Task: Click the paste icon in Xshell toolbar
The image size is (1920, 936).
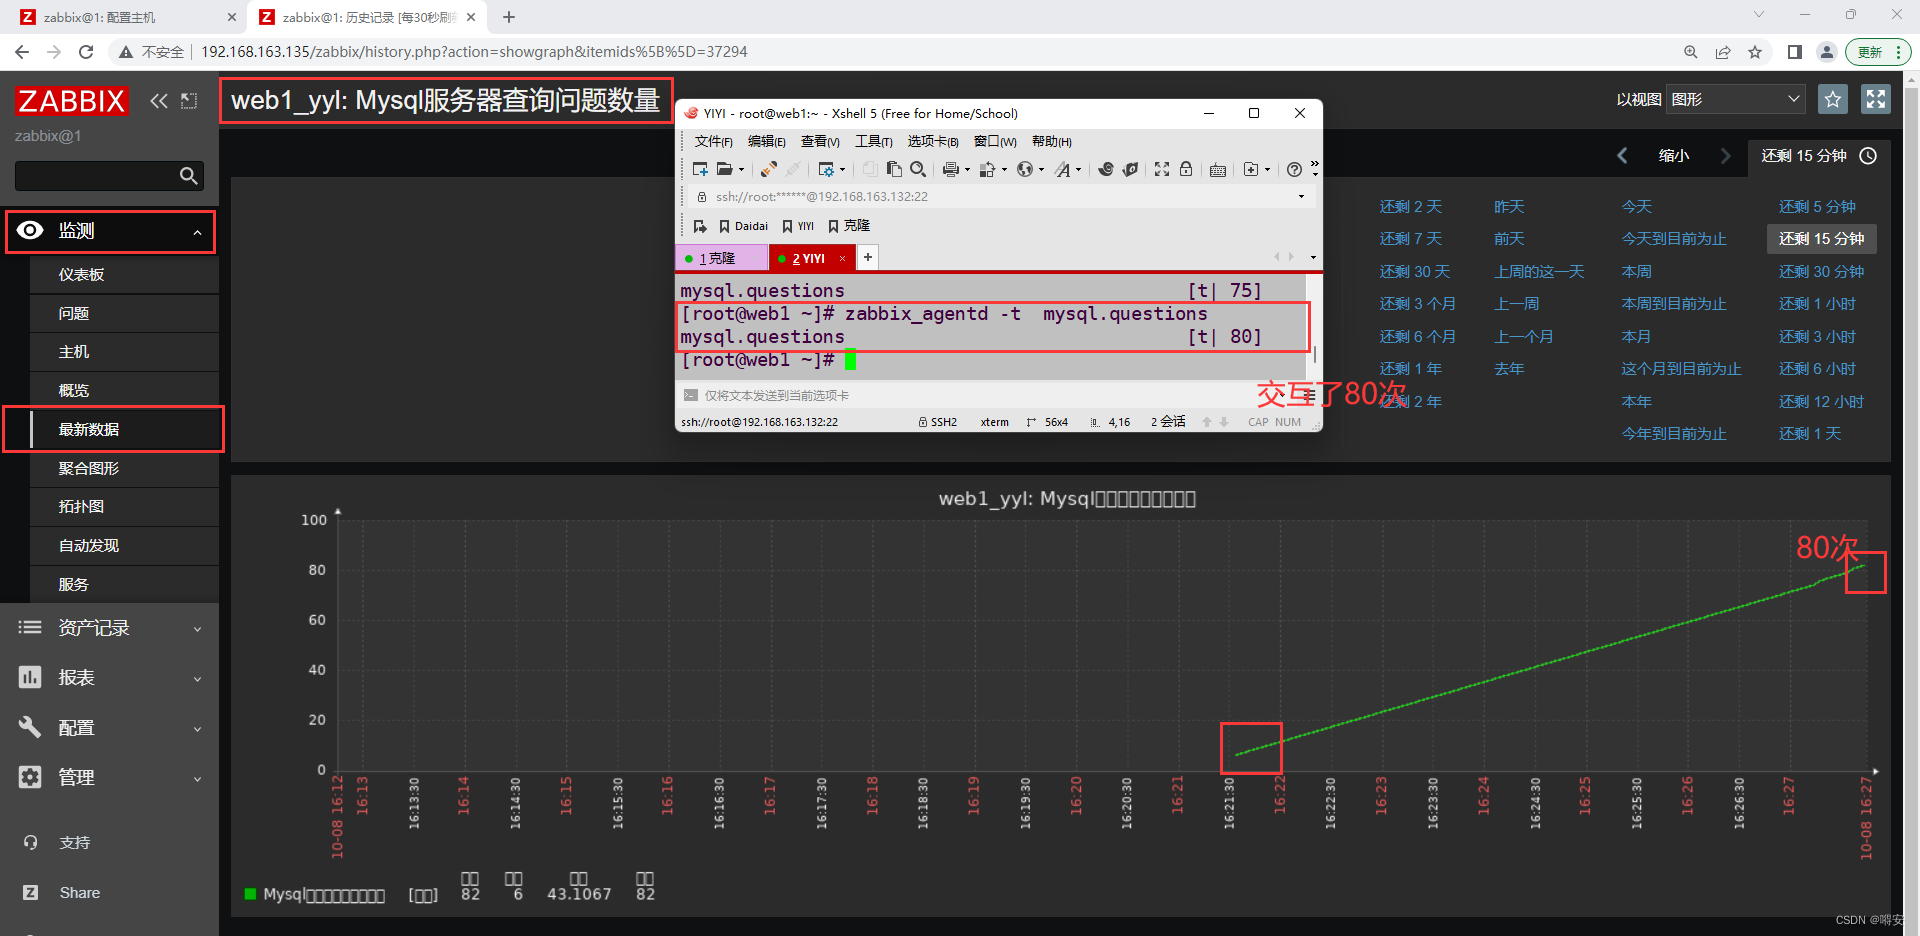Action: tap(894, 169)
